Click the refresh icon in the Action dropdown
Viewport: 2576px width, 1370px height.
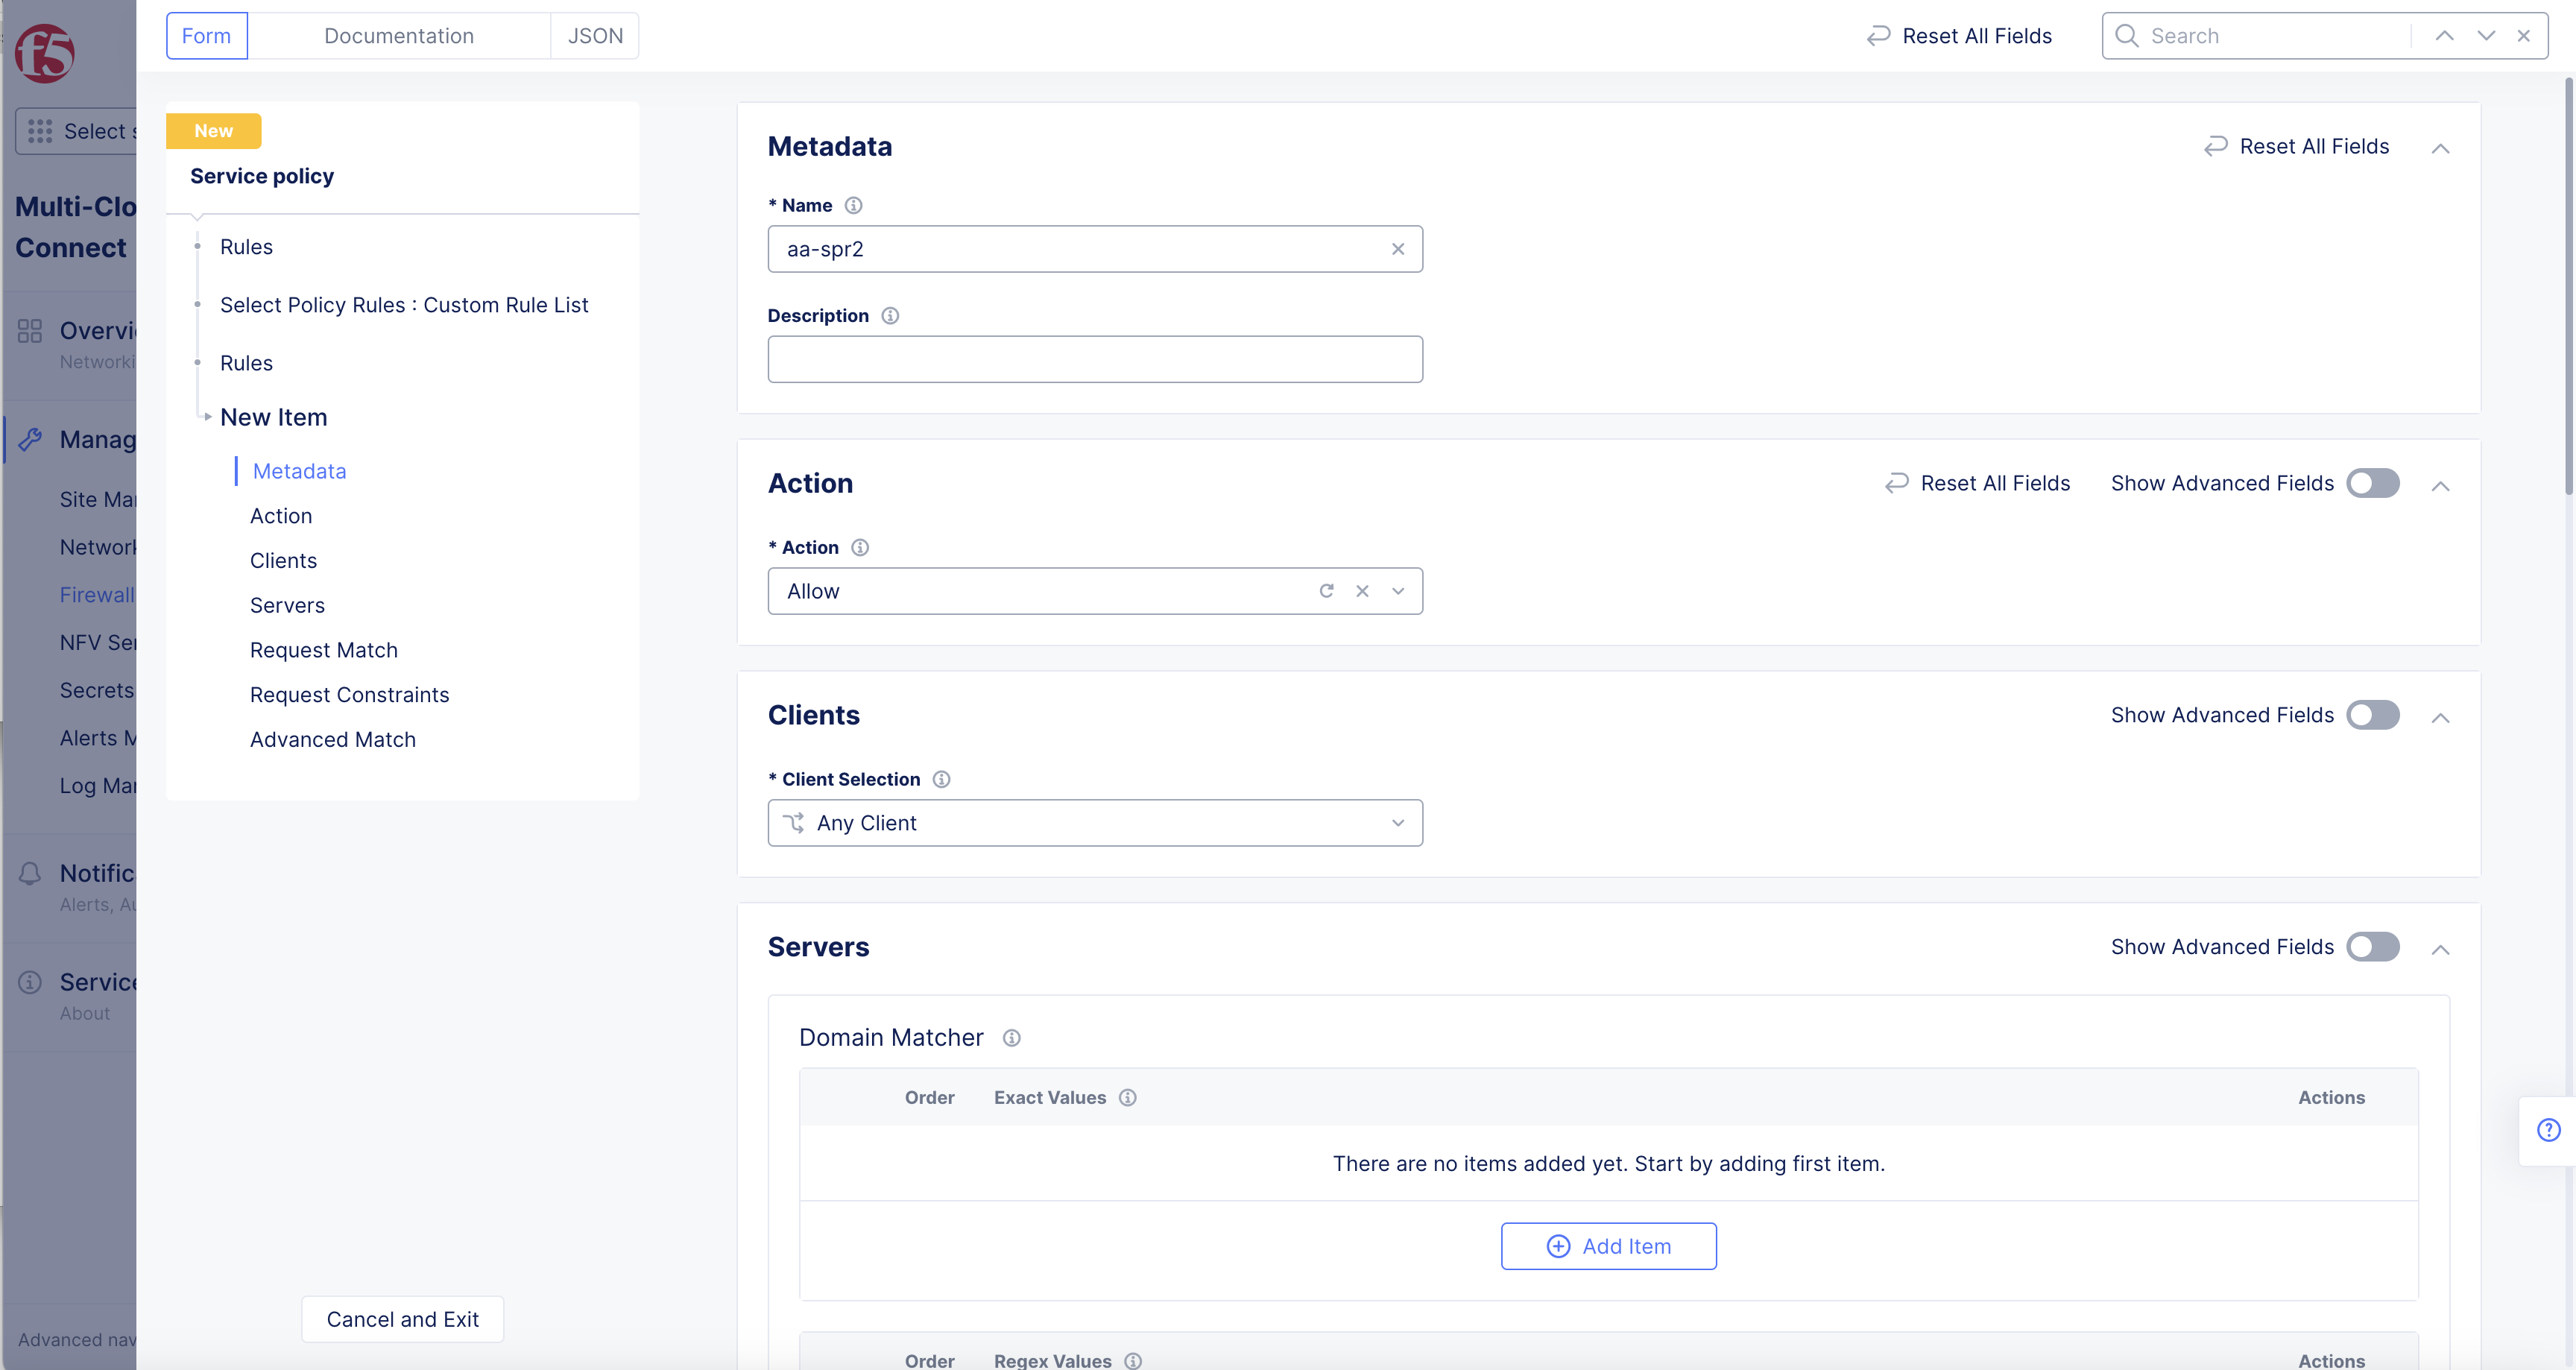point(1326,592)
